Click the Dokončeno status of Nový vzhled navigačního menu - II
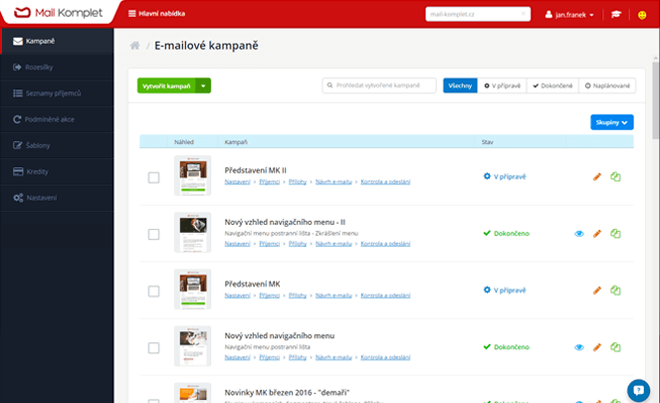Image resolution: width=660 pixels, height=403 pixels. coord(506,234)
